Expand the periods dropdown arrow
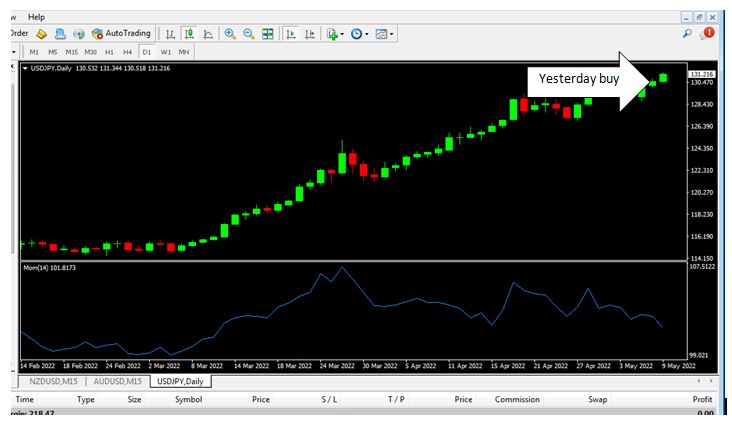 click(367, 34)
